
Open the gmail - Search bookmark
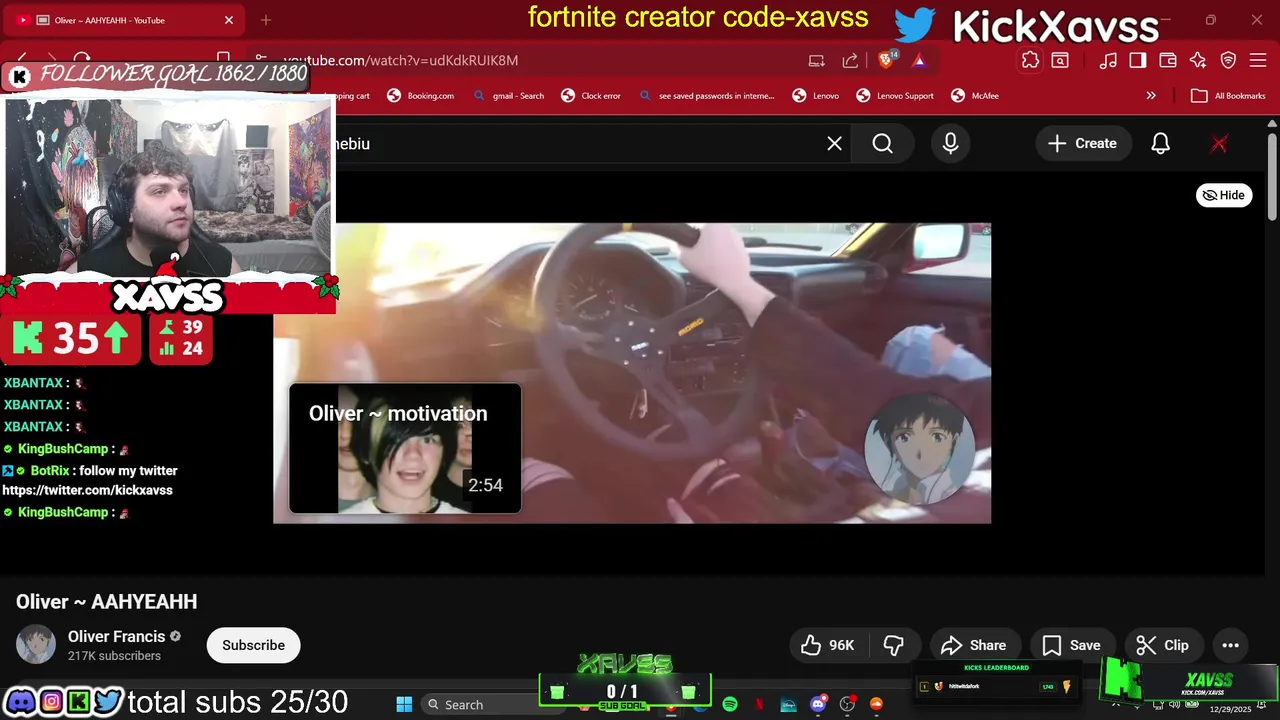pos(508,96)
